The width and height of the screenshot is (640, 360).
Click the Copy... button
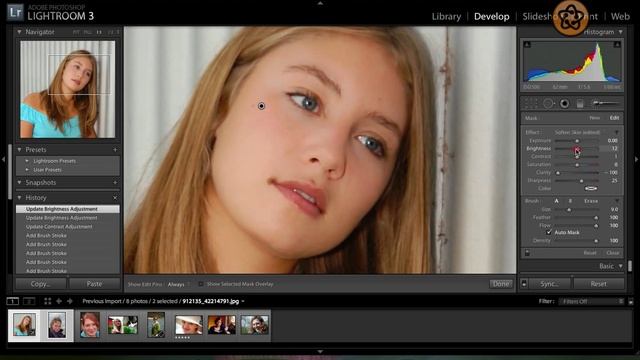(x=41, y=284)
